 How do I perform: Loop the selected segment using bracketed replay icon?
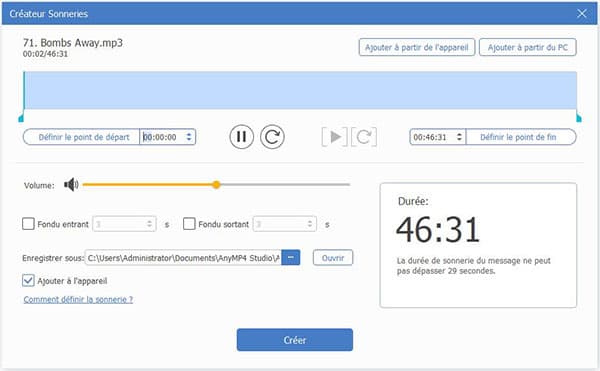[x=364, y=137]
